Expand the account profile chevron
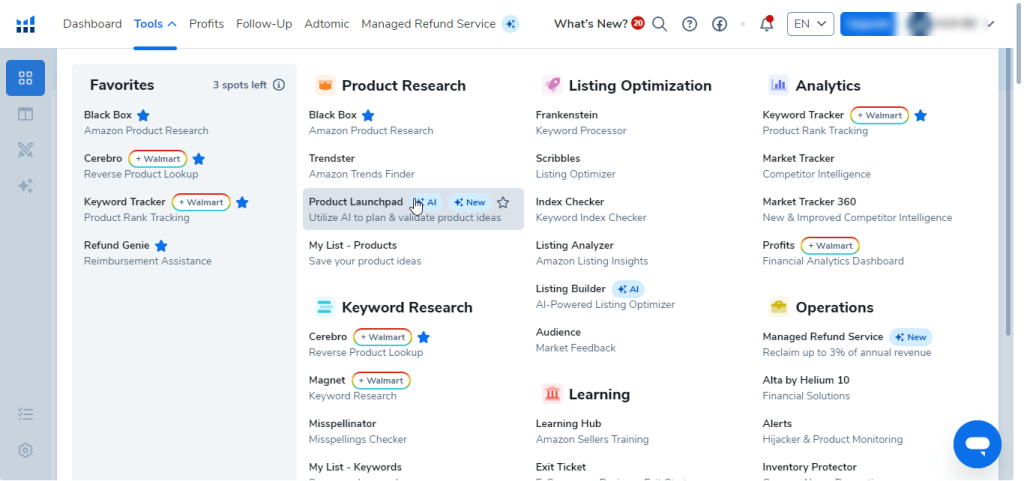 point(991,24)
